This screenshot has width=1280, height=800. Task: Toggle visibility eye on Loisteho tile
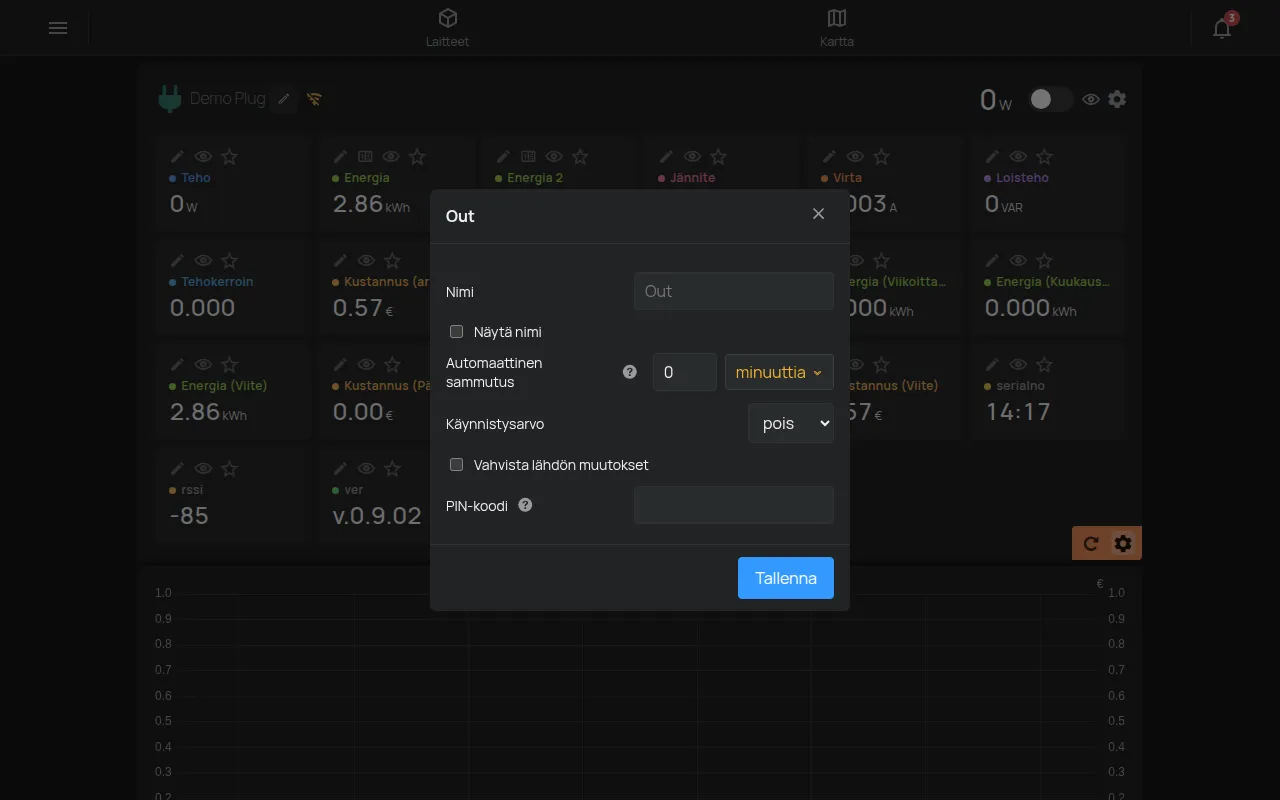1018,156
